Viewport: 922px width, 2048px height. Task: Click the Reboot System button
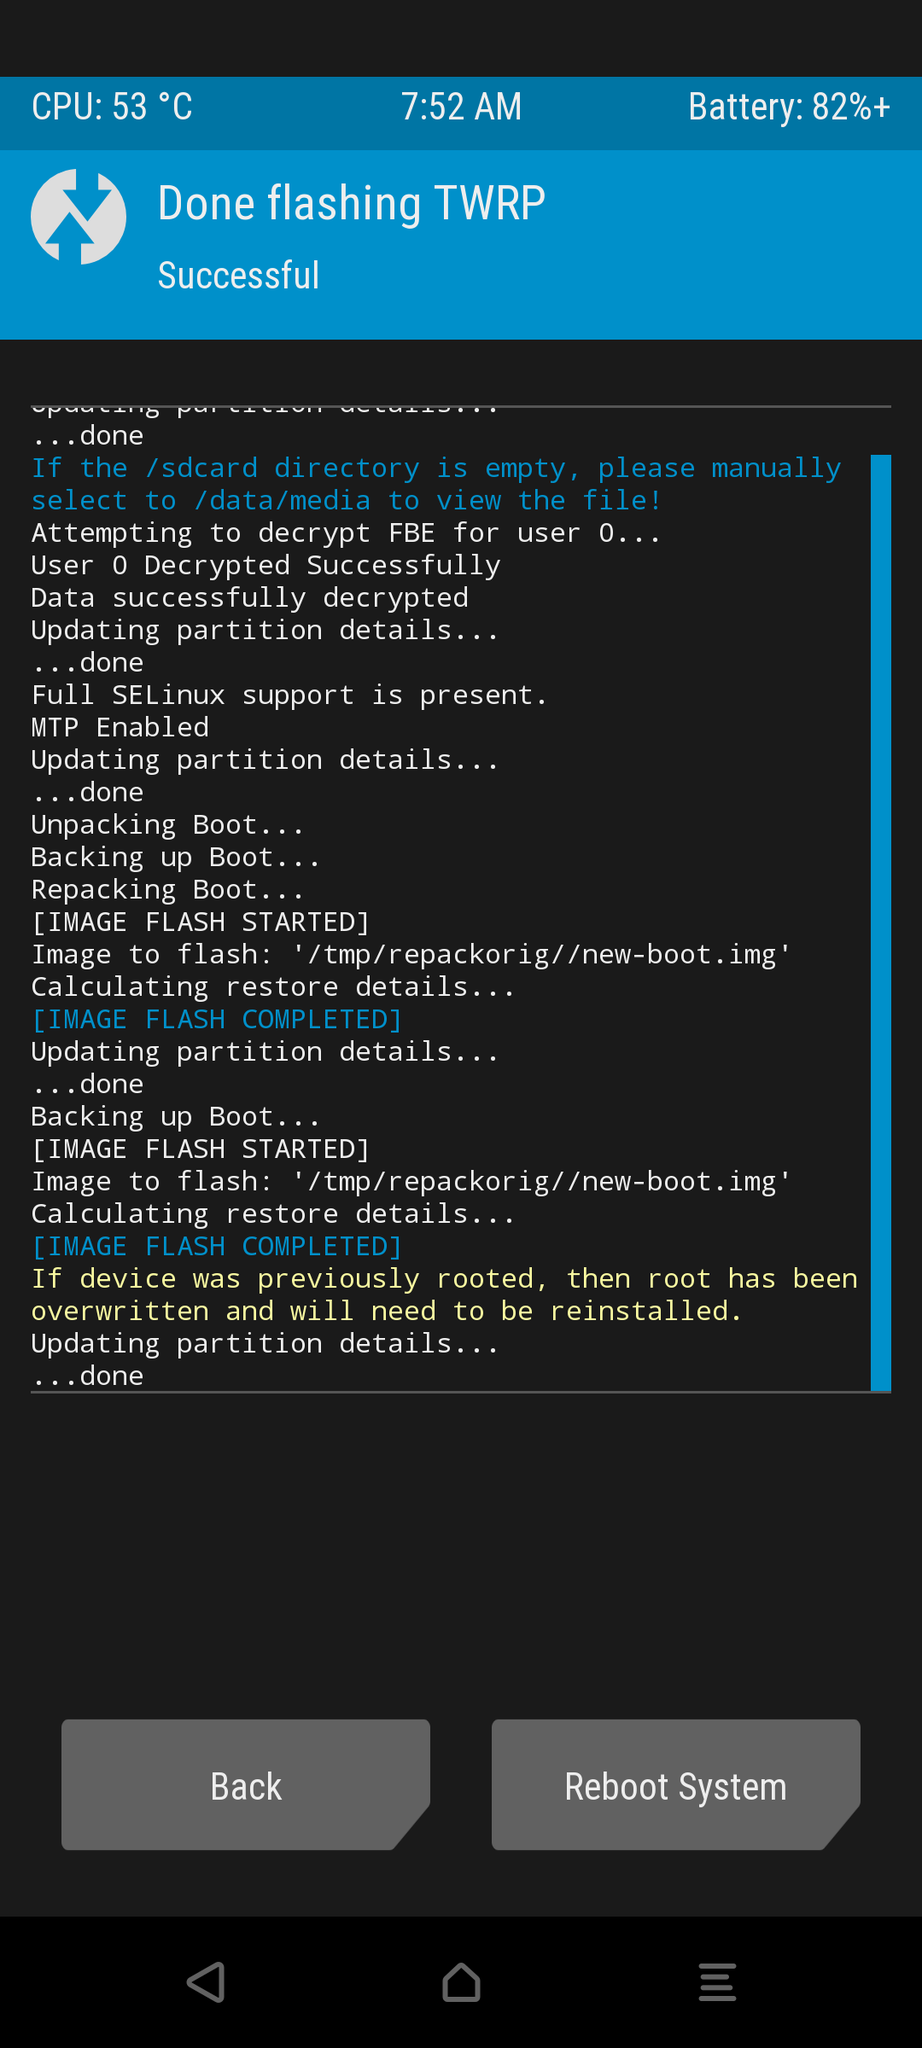(676, 1785)
